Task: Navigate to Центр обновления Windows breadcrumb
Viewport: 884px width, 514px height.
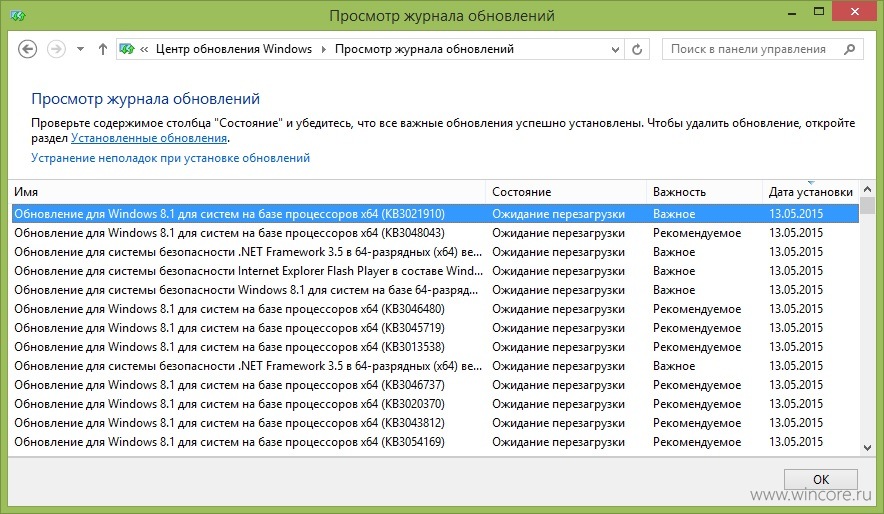Action: pos(233,49)
